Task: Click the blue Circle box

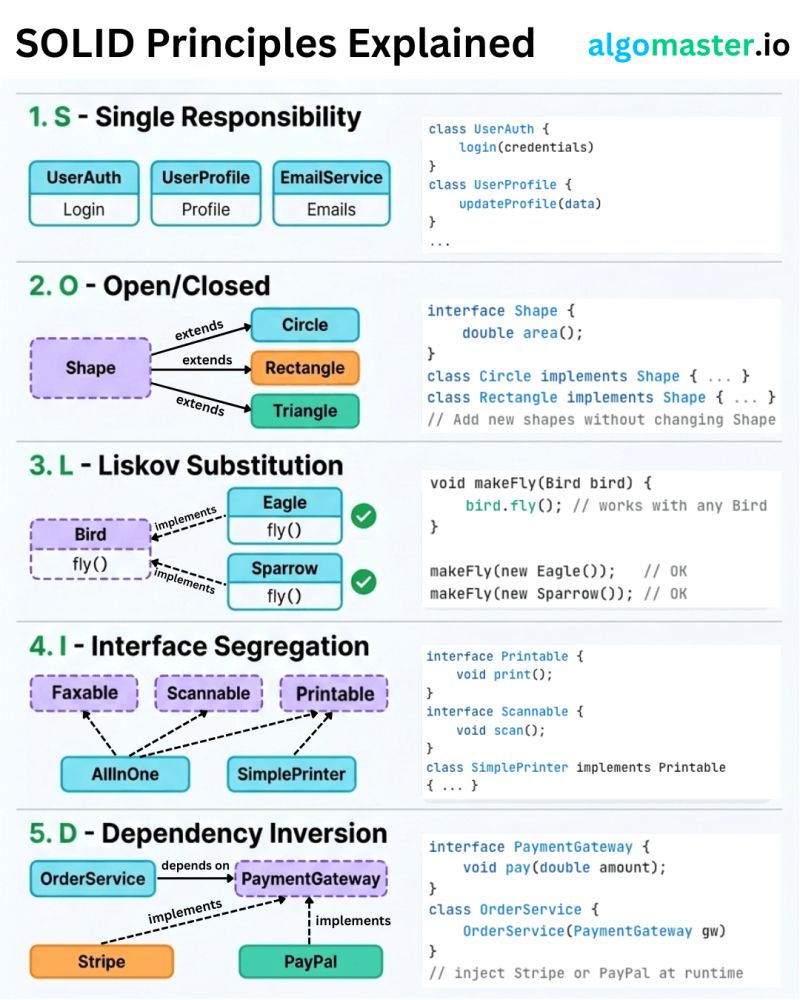Action: pyautogui.click(x=305, y=325)
